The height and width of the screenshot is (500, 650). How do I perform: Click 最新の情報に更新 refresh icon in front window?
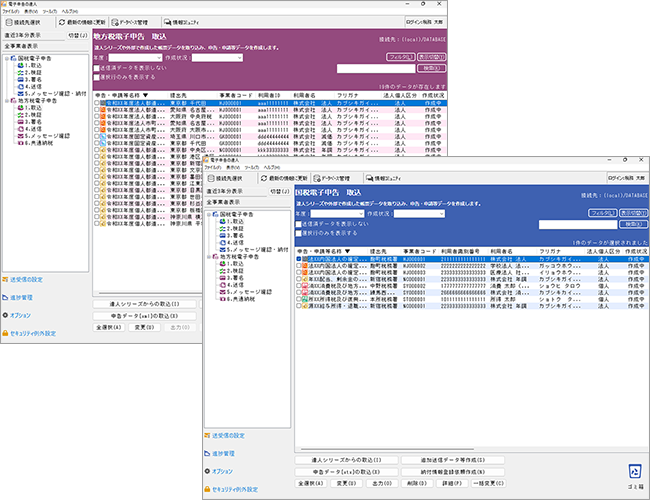coord(262,177)
